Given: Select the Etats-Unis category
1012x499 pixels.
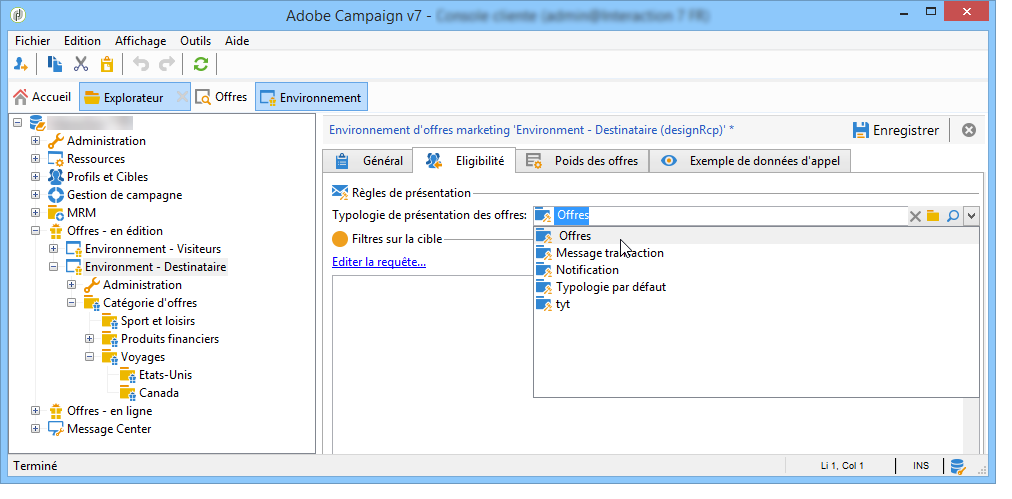Looking at the screenshot, I should pos(165,375).
